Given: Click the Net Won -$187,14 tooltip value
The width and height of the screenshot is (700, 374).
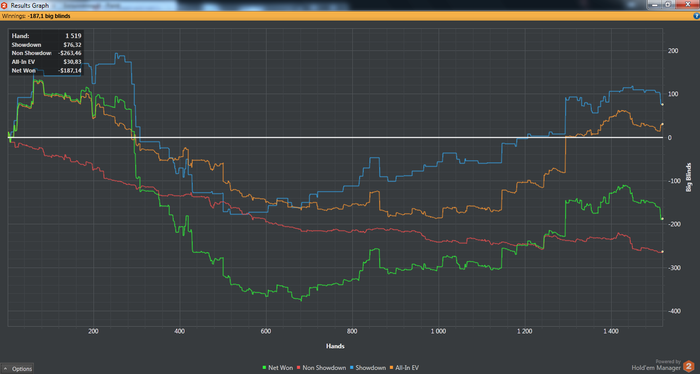Looking at the screenshot, I should [70, 71].
